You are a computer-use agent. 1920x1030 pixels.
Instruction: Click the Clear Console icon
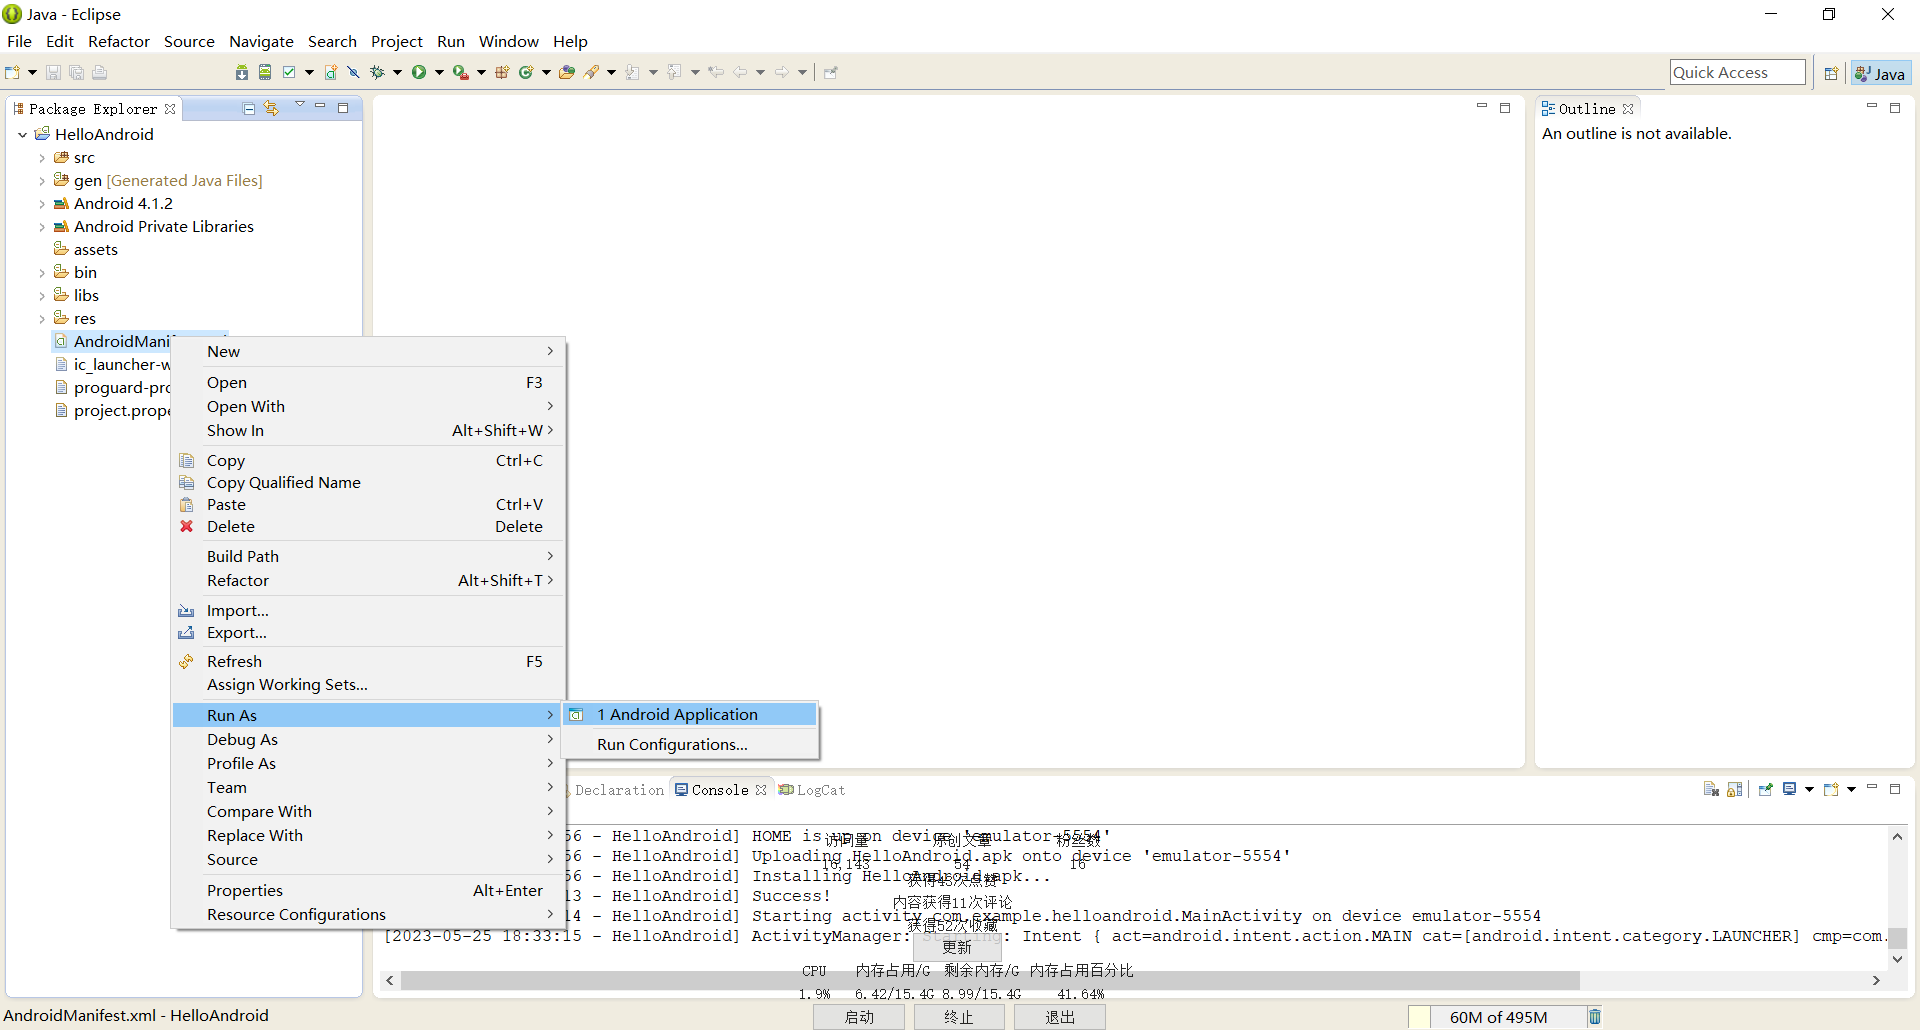tap(1711, 789)
